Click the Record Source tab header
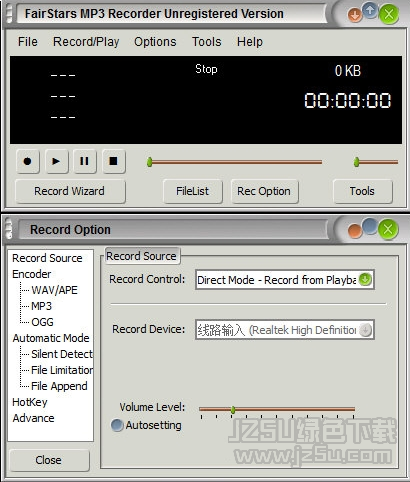The image size is (410, 482). tap(142, 256)
